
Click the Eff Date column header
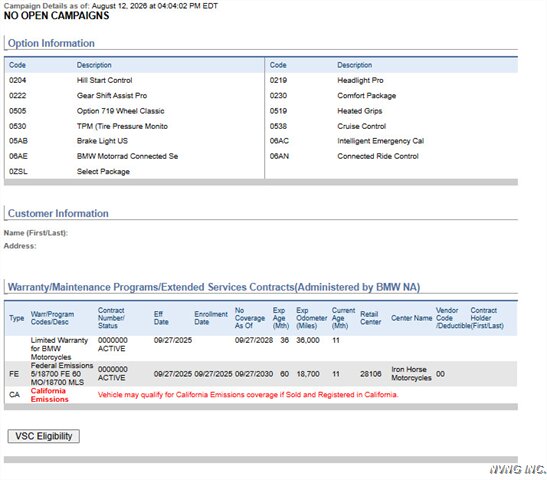pyautogui.click(x=161, y=318)
